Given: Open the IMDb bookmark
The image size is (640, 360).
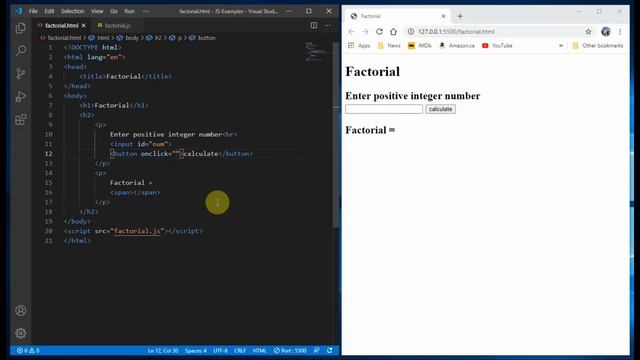Looking at the screenshot, I should (x=420, y=46).
